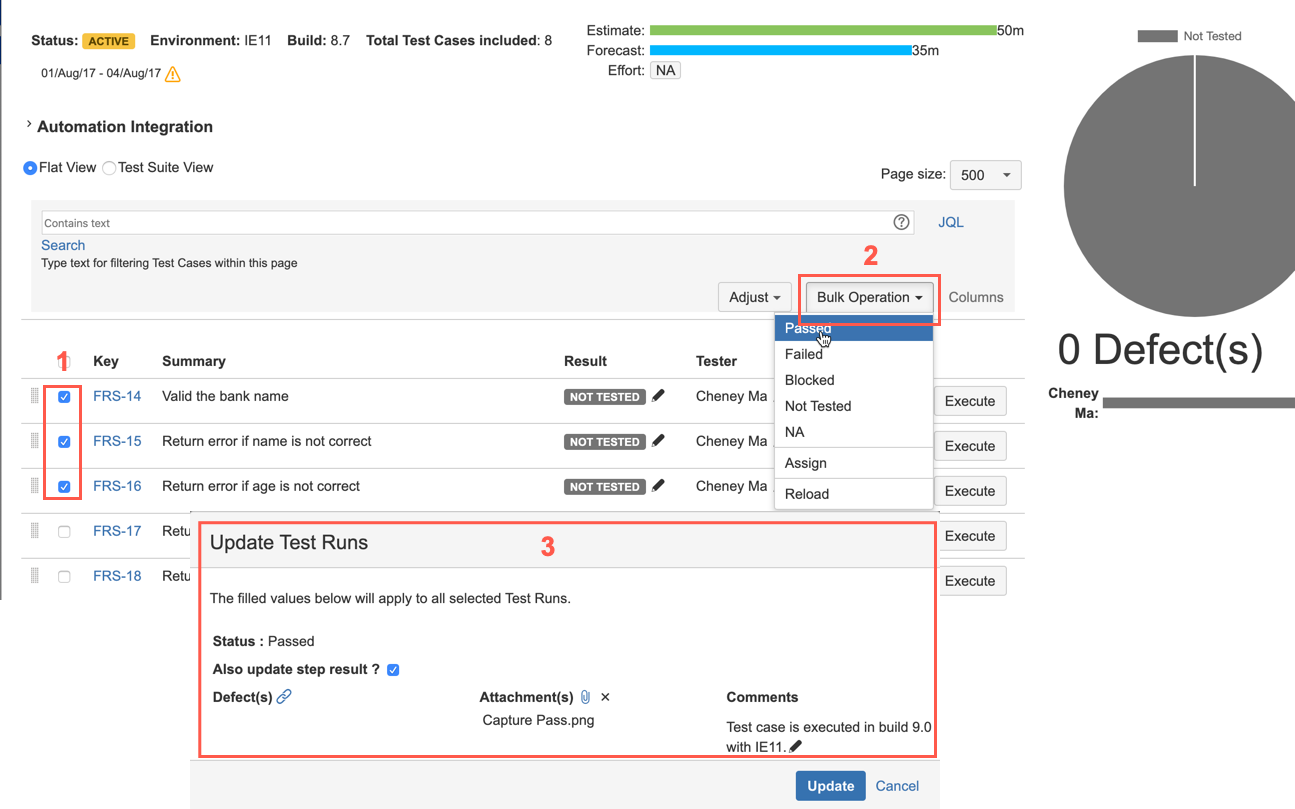This screenshot has width=1295, height=809.
Task: Click the Effort NA value box
Action: point(665,70)
